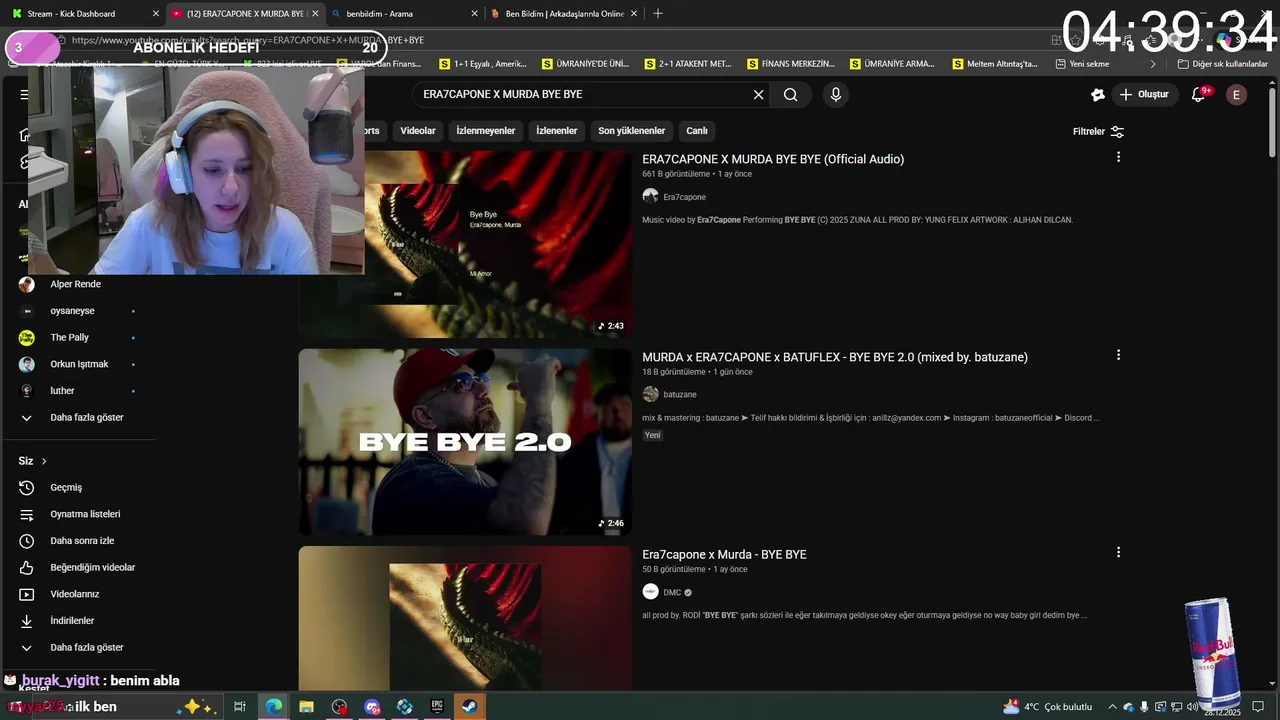Open Epic Games launcher from taskbar
This screenshot has width=1280, height=720.
[x=437, y=706]
